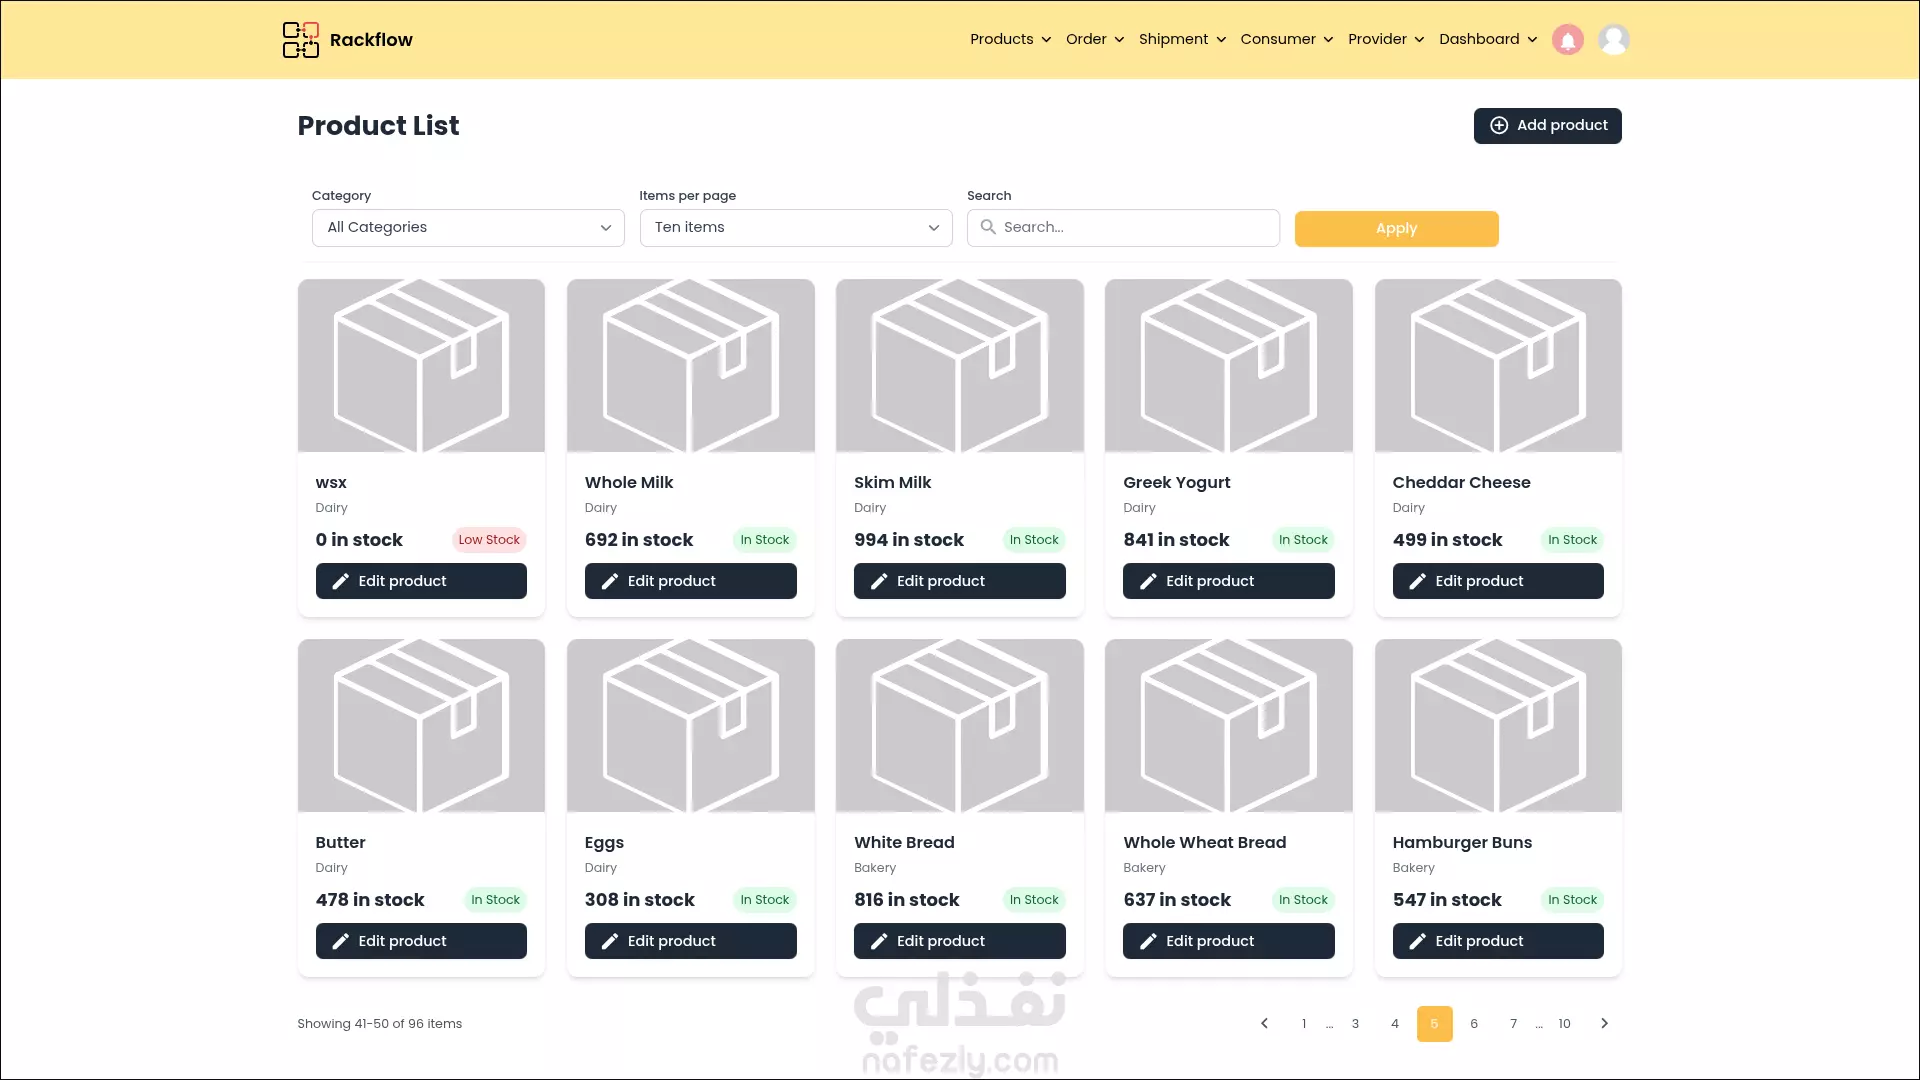The width and height of the screenshot is (1920, 1080).
Task: Click pencil icon on wsx card
Action: coord(340,581)
